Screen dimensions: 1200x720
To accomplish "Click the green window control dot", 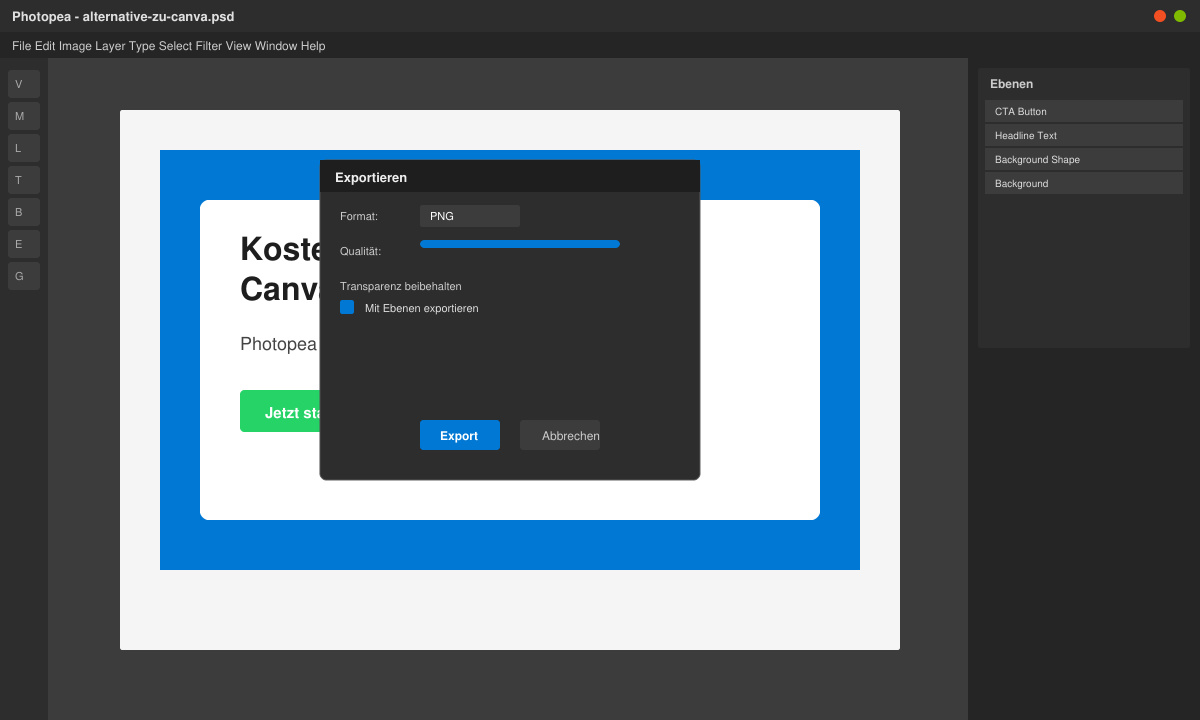I will pyautogui.click(x=1180, y=16).
